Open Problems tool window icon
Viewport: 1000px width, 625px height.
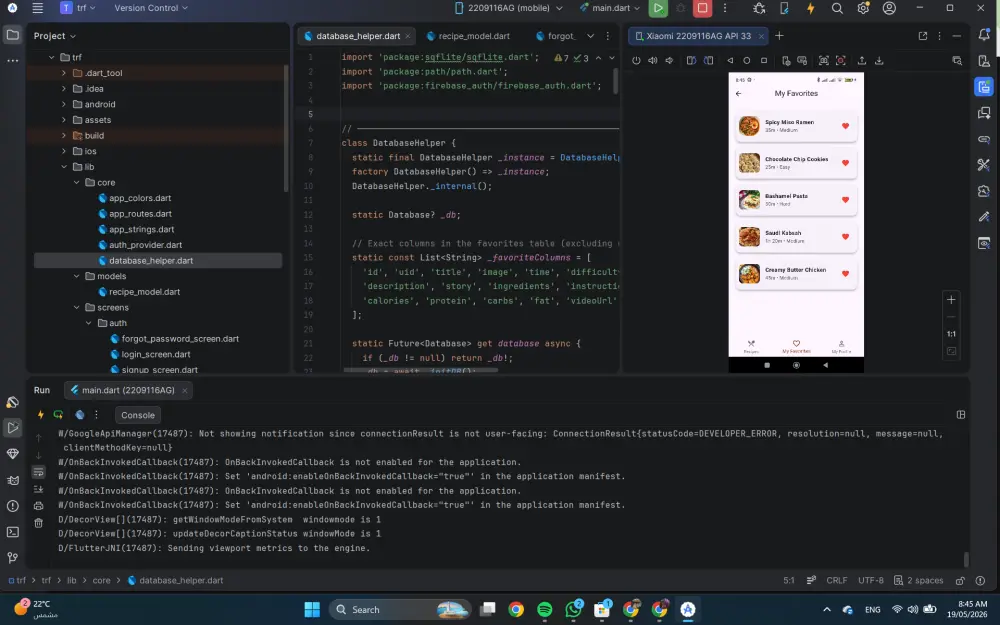pyautogui.click(x=12, y=506)
